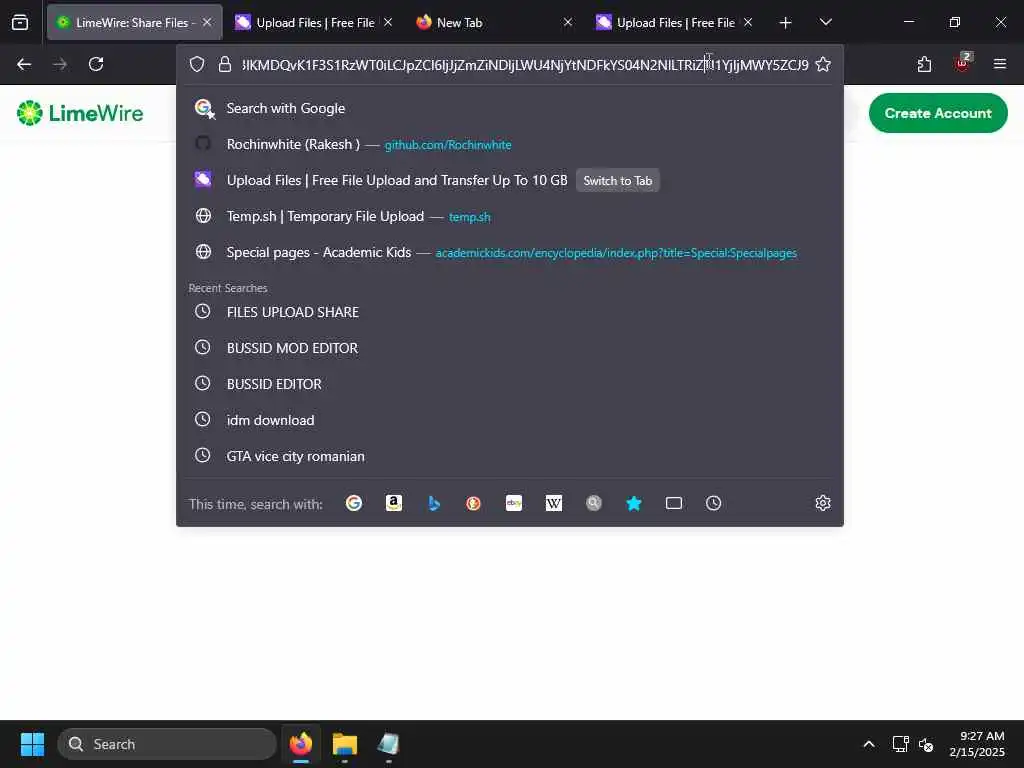Click the Switch to Tab button
1024x768 pixels.
coord(618,181)
